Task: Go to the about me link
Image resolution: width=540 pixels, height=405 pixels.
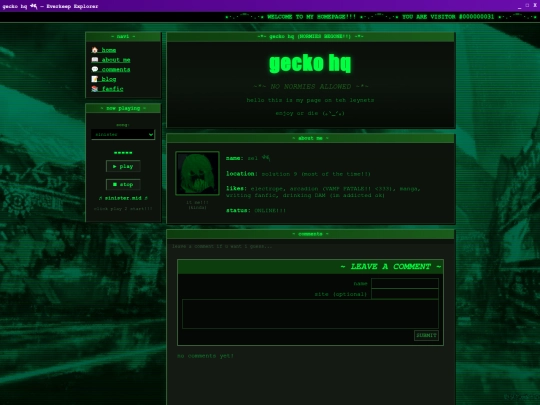Action: tap(116, 60)
